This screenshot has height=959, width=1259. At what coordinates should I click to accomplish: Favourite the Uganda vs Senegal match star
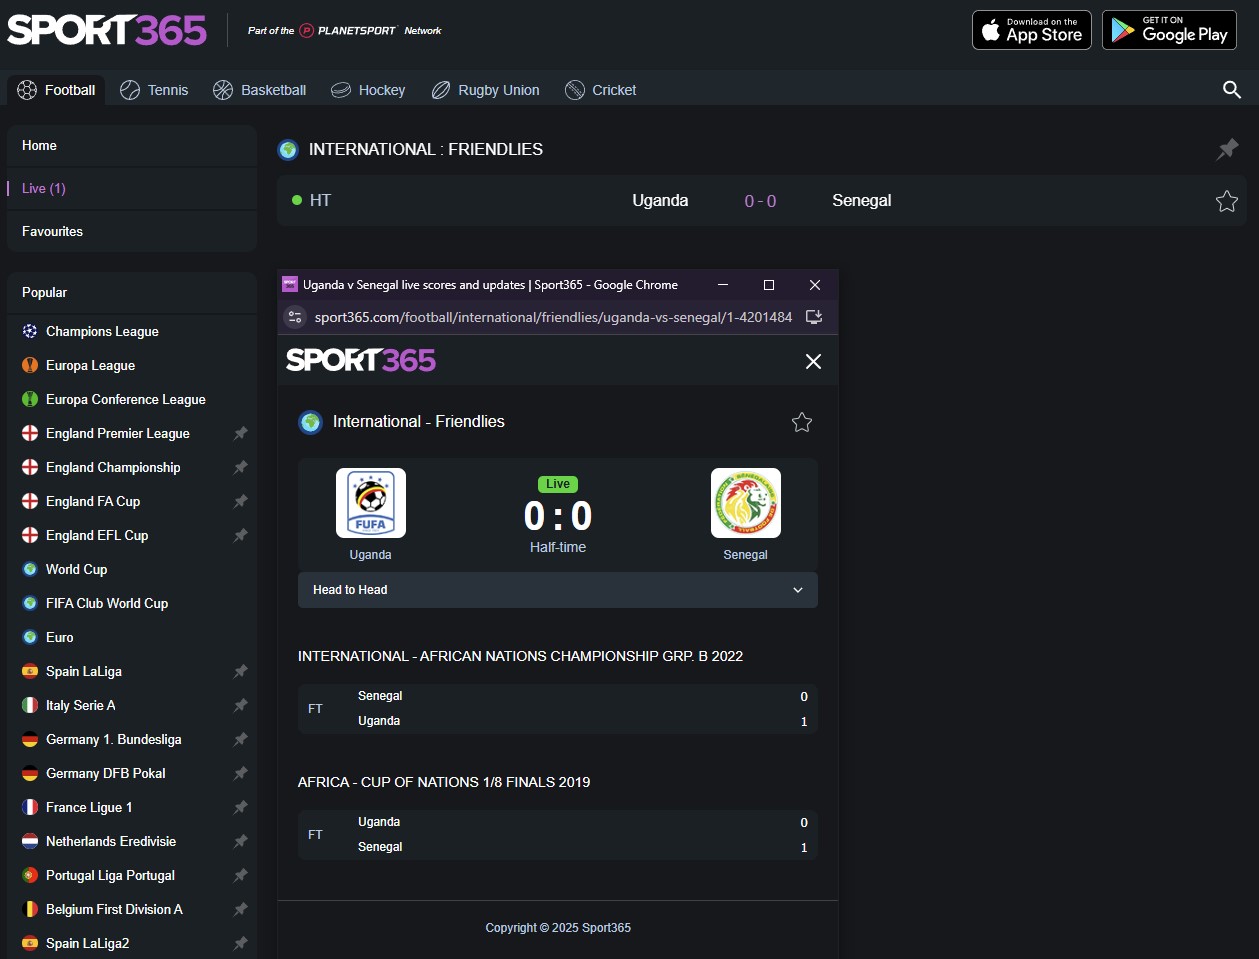click(x=1227, y=201)
